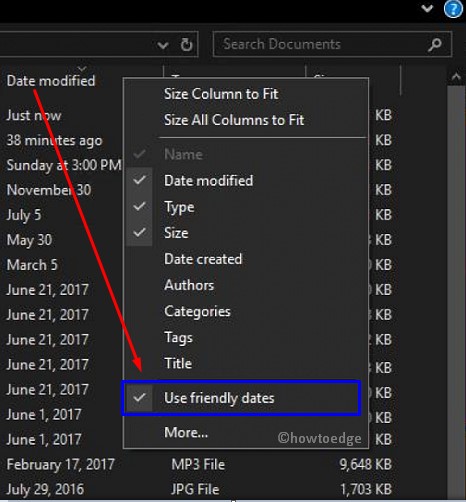The width and height of the screenshot is (466, 502).
Task: Collapse the ribbon with the top-right chevron
Action: (x=427, y=8)
